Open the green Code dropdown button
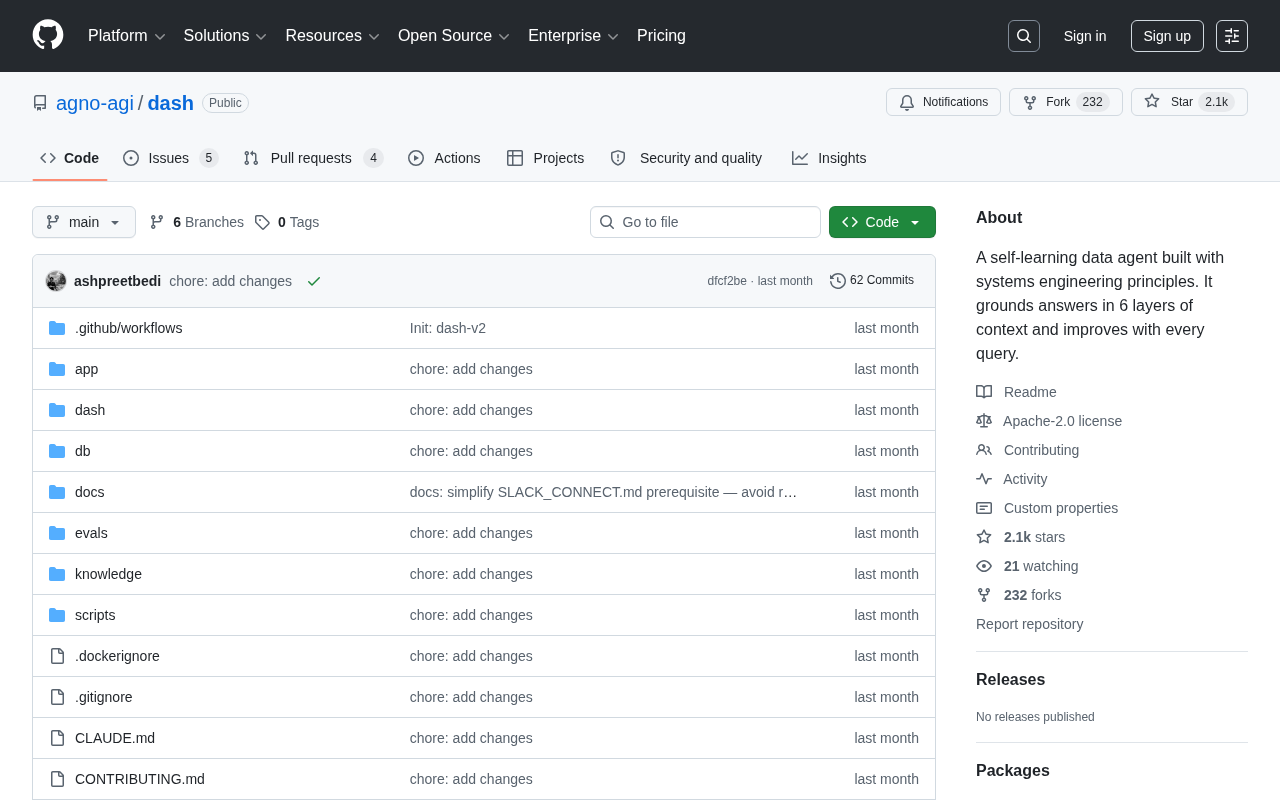 [x=882, y=222]
